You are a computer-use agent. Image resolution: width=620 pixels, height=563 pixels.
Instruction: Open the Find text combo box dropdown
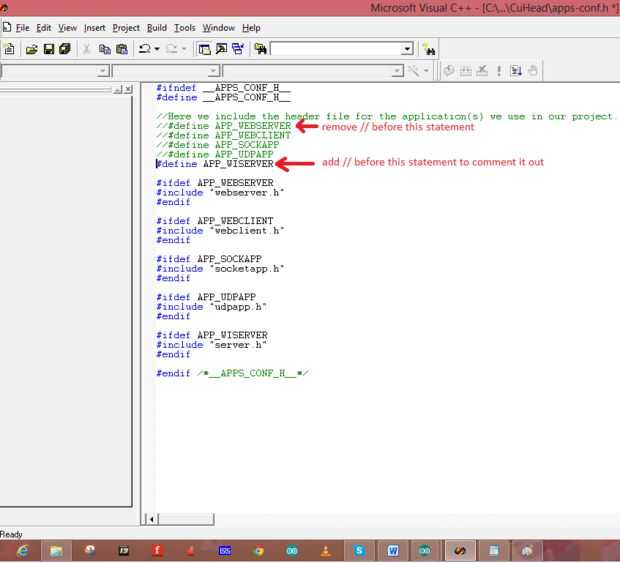click(407, 49)
